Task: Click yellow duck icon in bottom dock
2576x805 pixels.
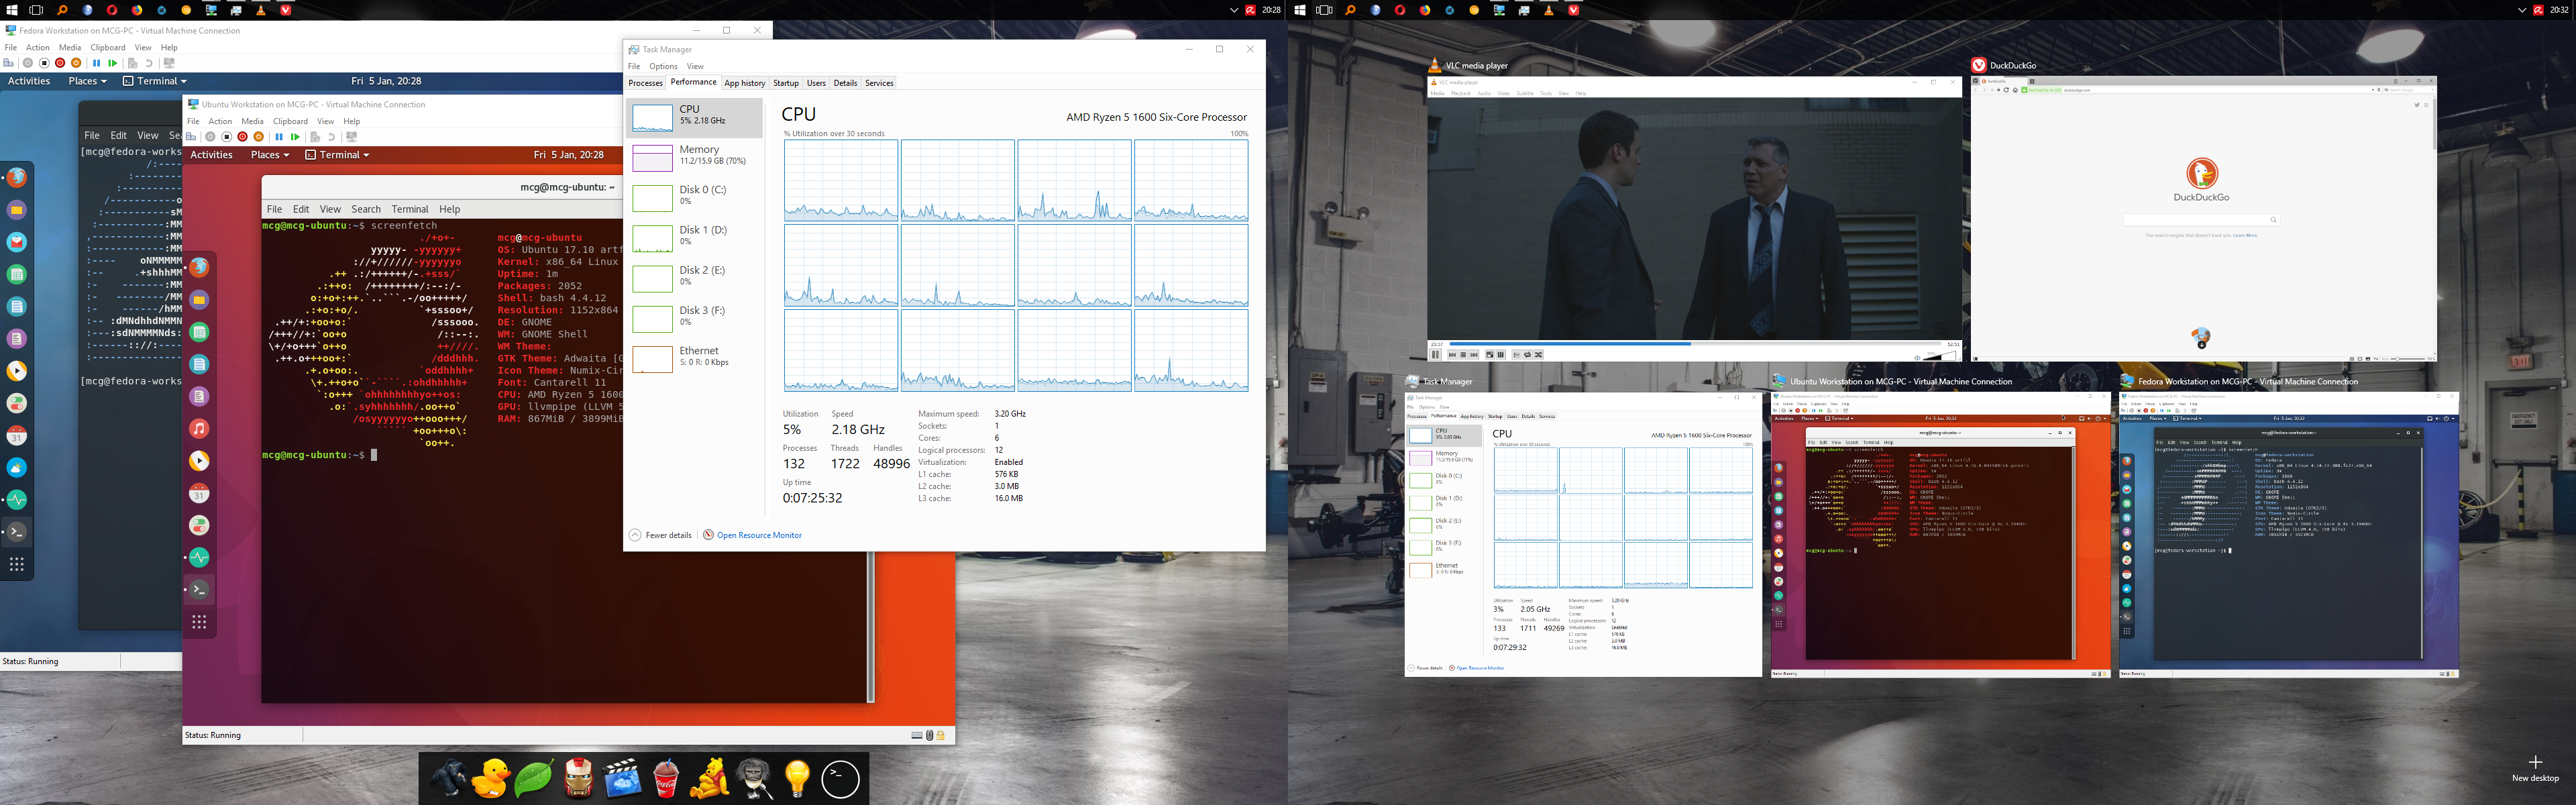Action: pyautogui.click(x=490, y=779)
